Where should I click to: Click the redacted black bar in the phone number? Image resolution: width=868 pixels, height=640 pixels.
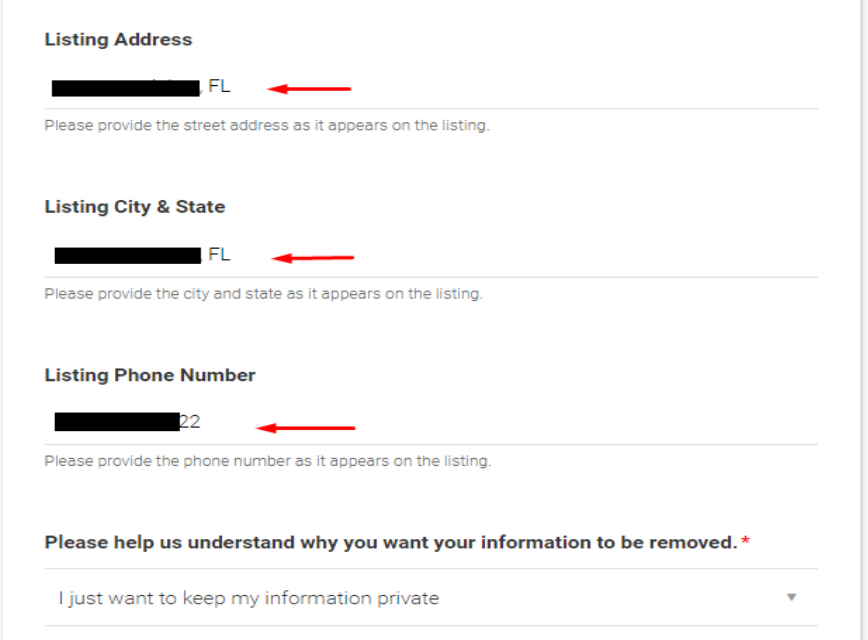(117, 422)
